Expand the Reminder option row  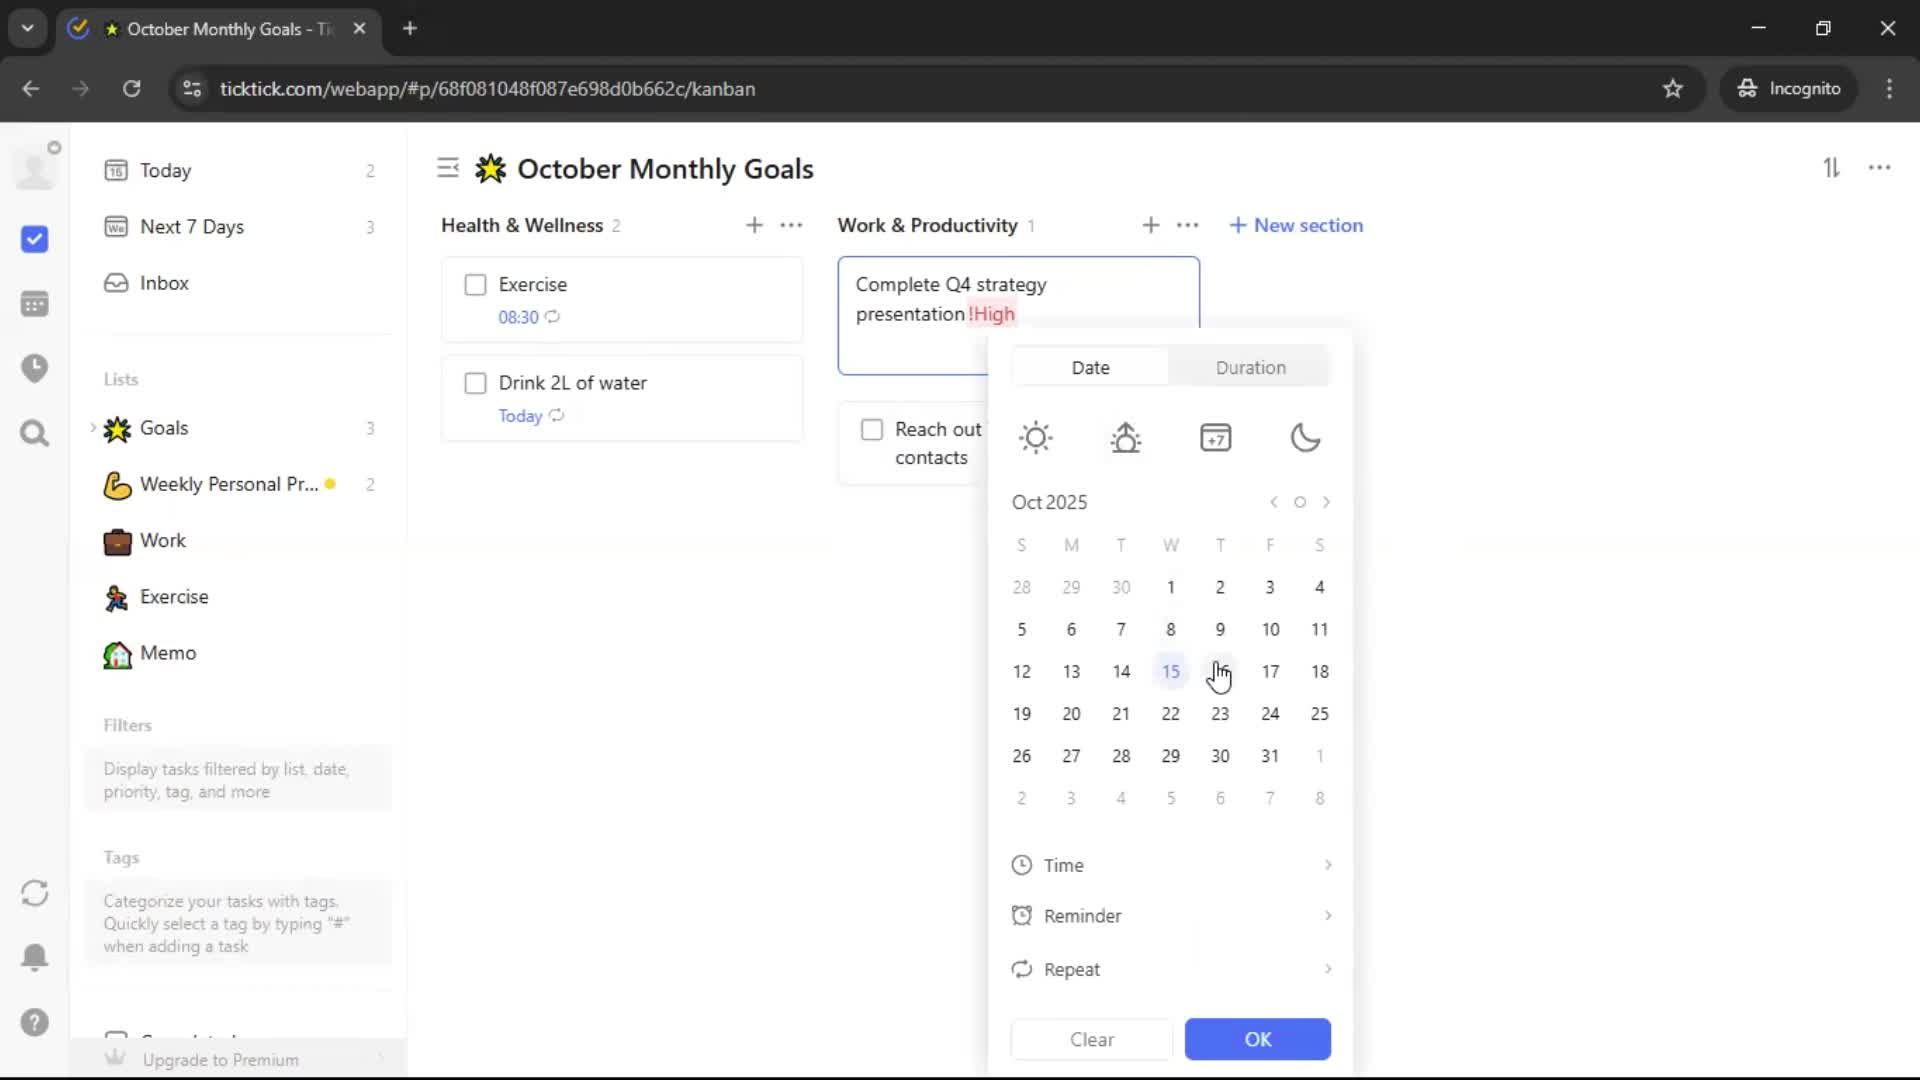1170,916
